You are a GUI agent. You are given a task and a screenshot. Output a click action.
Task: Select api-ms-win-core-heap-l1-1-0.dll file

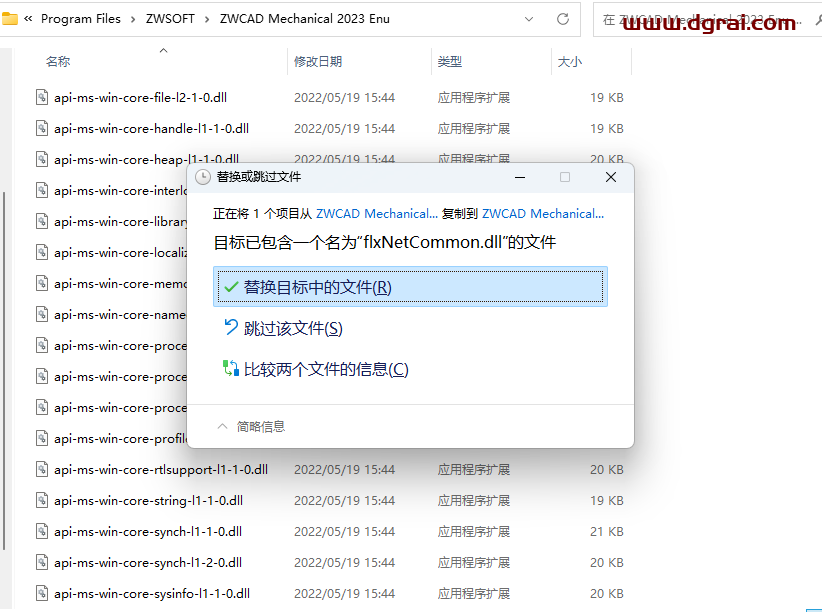click(146, 159)
